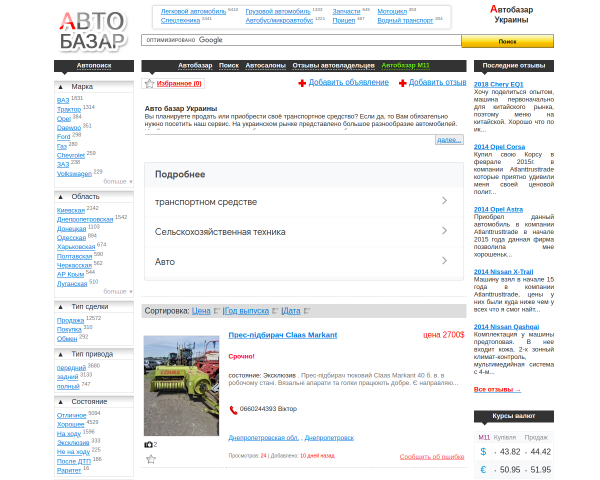Screen dimensions: 600x480
Task: Click the yellow Поиск search button
Action: pyautogui.click(x=507, y=41)
